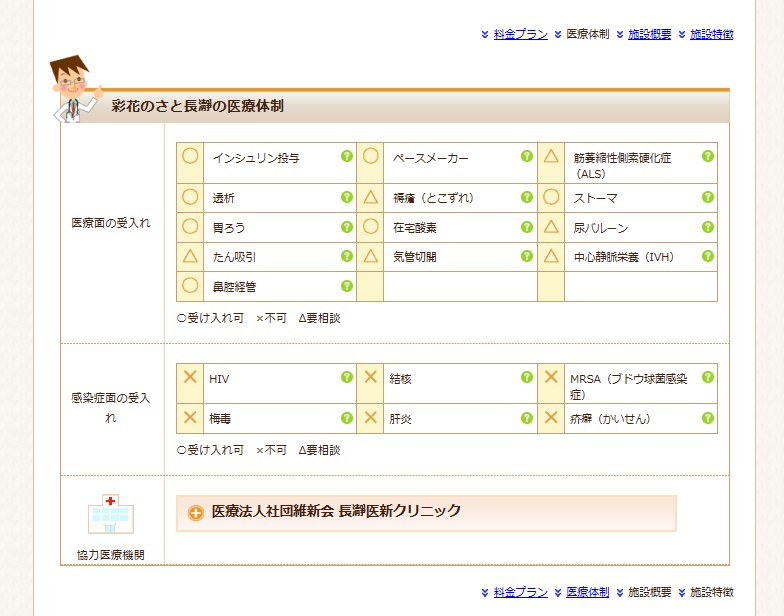Screen dimensions: 784x616
Task: Click help icon for 褥瘡(とこずれ)
Action: pyautogui.click(x=527, y=197)
